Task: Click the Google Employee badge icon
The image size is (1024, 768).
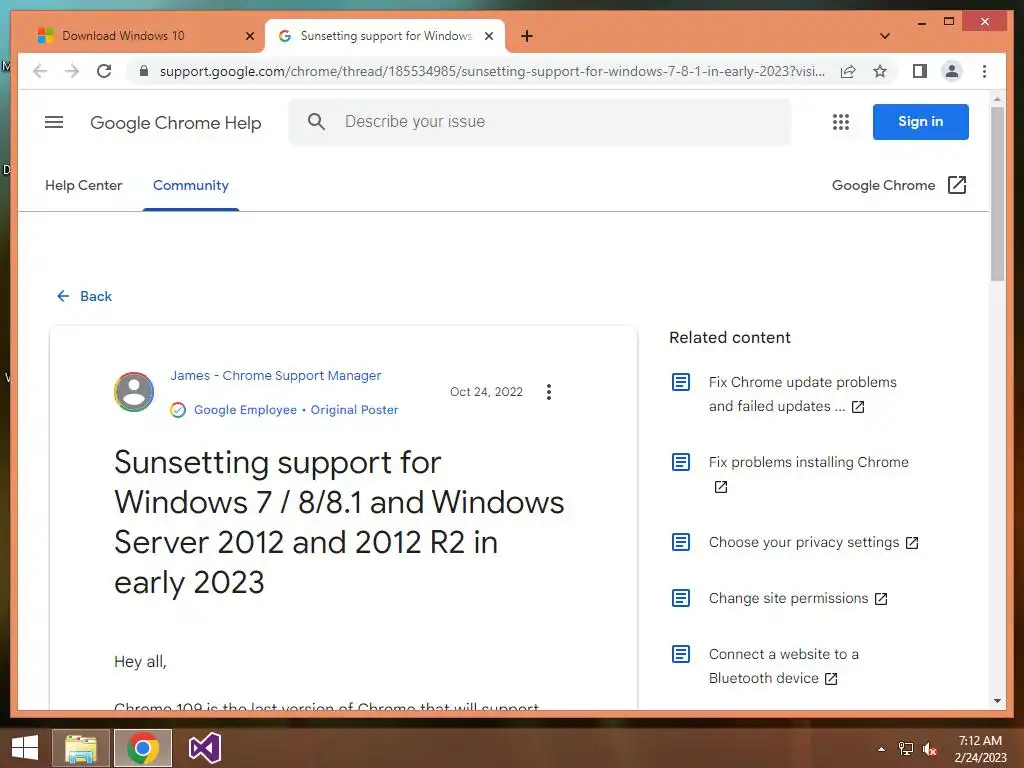Action: click(178, 410)
